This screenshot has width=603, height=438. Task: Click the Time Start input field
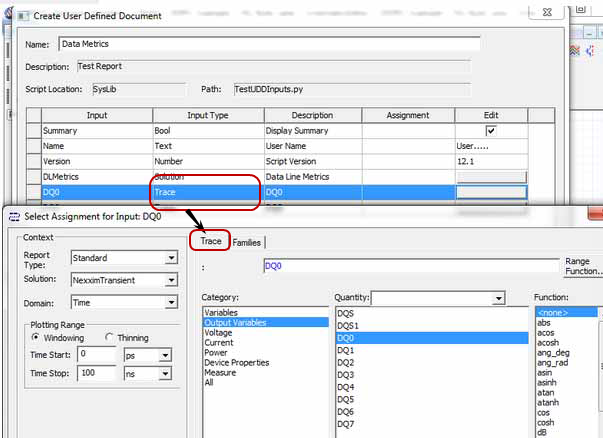pyautogui.click(x=96, y=354)
